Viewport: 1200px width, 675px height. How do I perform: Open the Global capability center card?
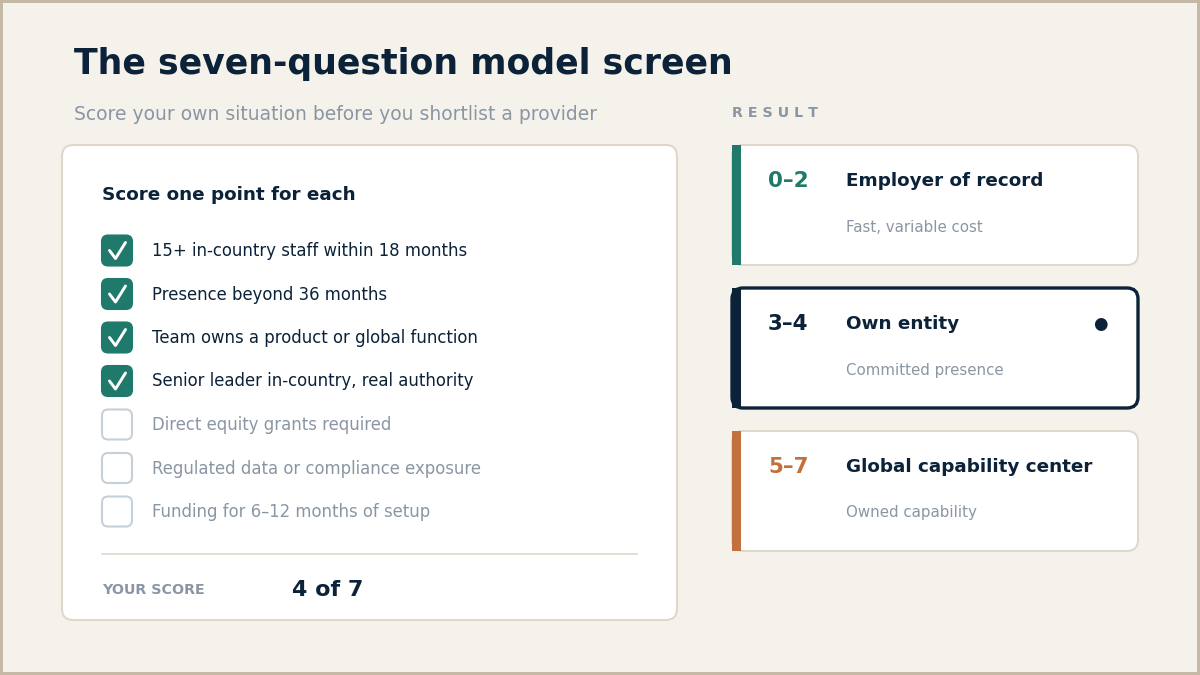point(935,491)
